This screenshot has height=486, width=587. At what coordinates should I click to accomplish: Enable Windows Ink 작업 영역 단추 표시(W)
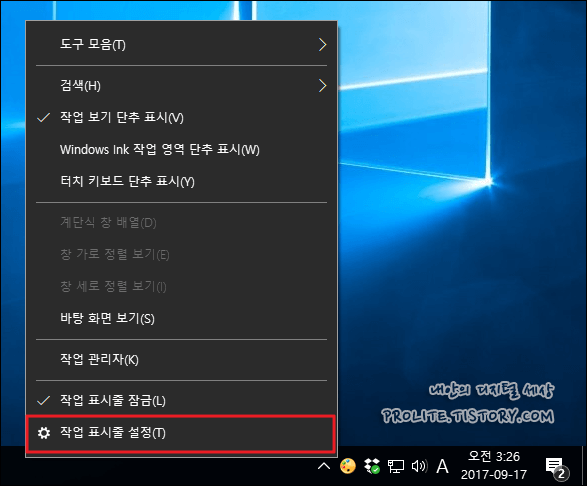tap(182, 149)
